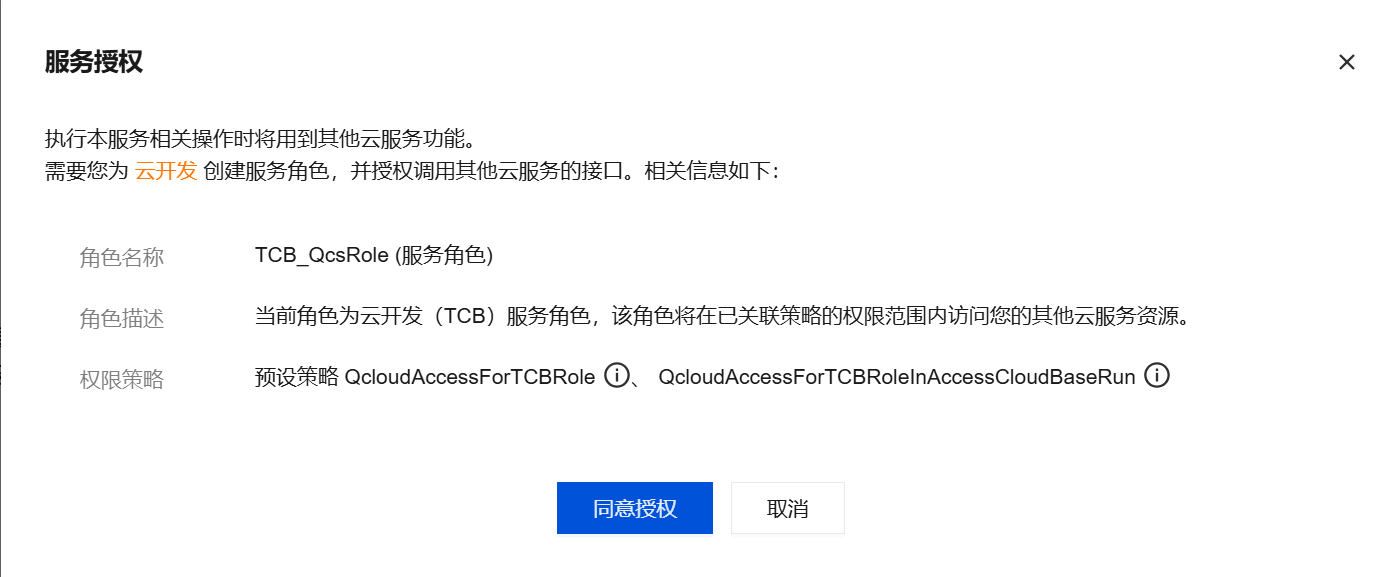The image size is (1399, 577).
Task: Click the 同意授权 button
Action: pyautogui.click(x=635, y=508)
